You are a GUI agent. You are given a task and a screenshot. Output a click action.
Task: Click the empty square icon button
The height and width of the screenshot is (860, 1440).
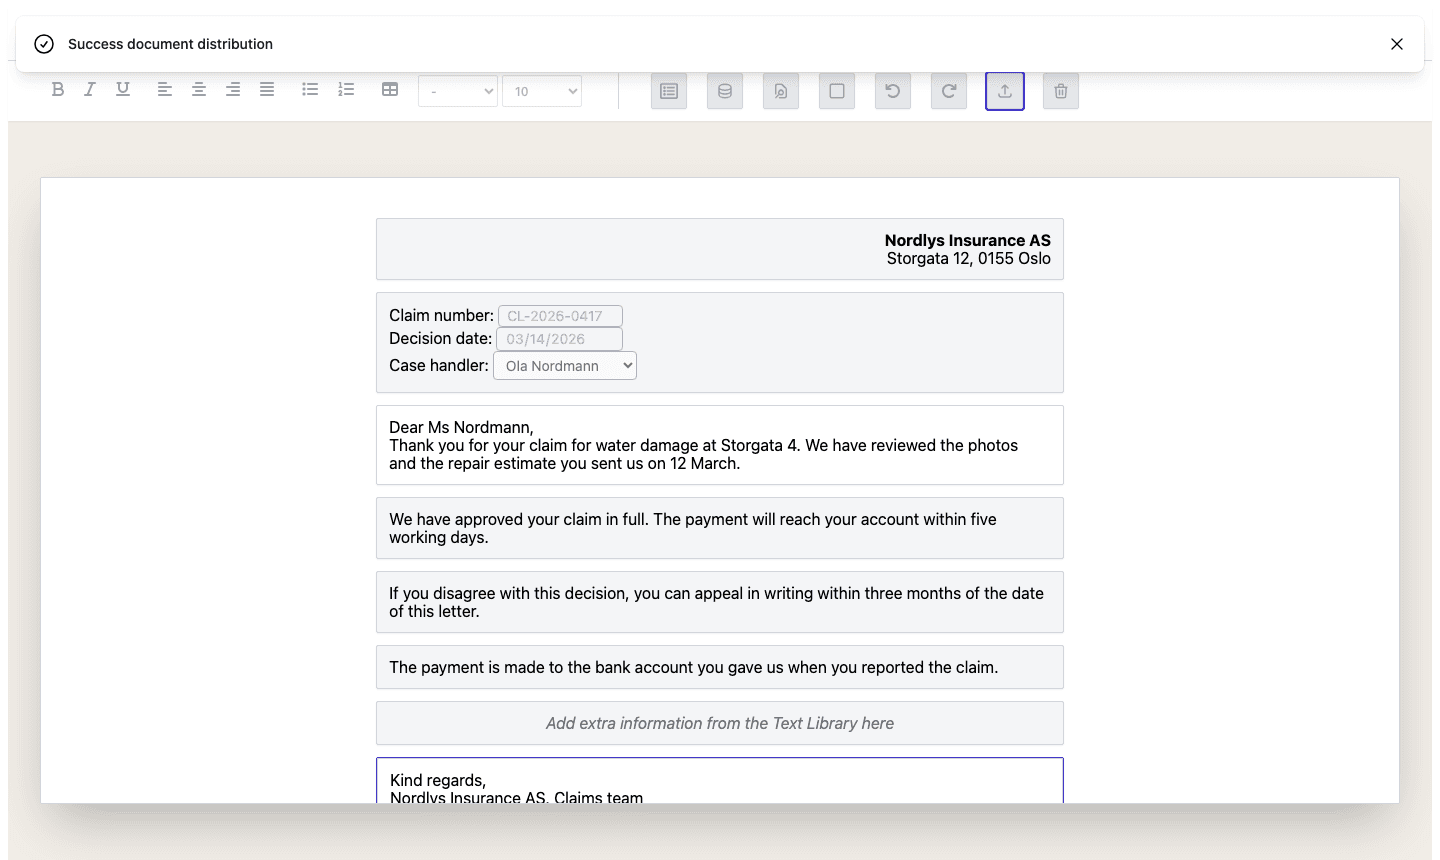tap(837, 91)
